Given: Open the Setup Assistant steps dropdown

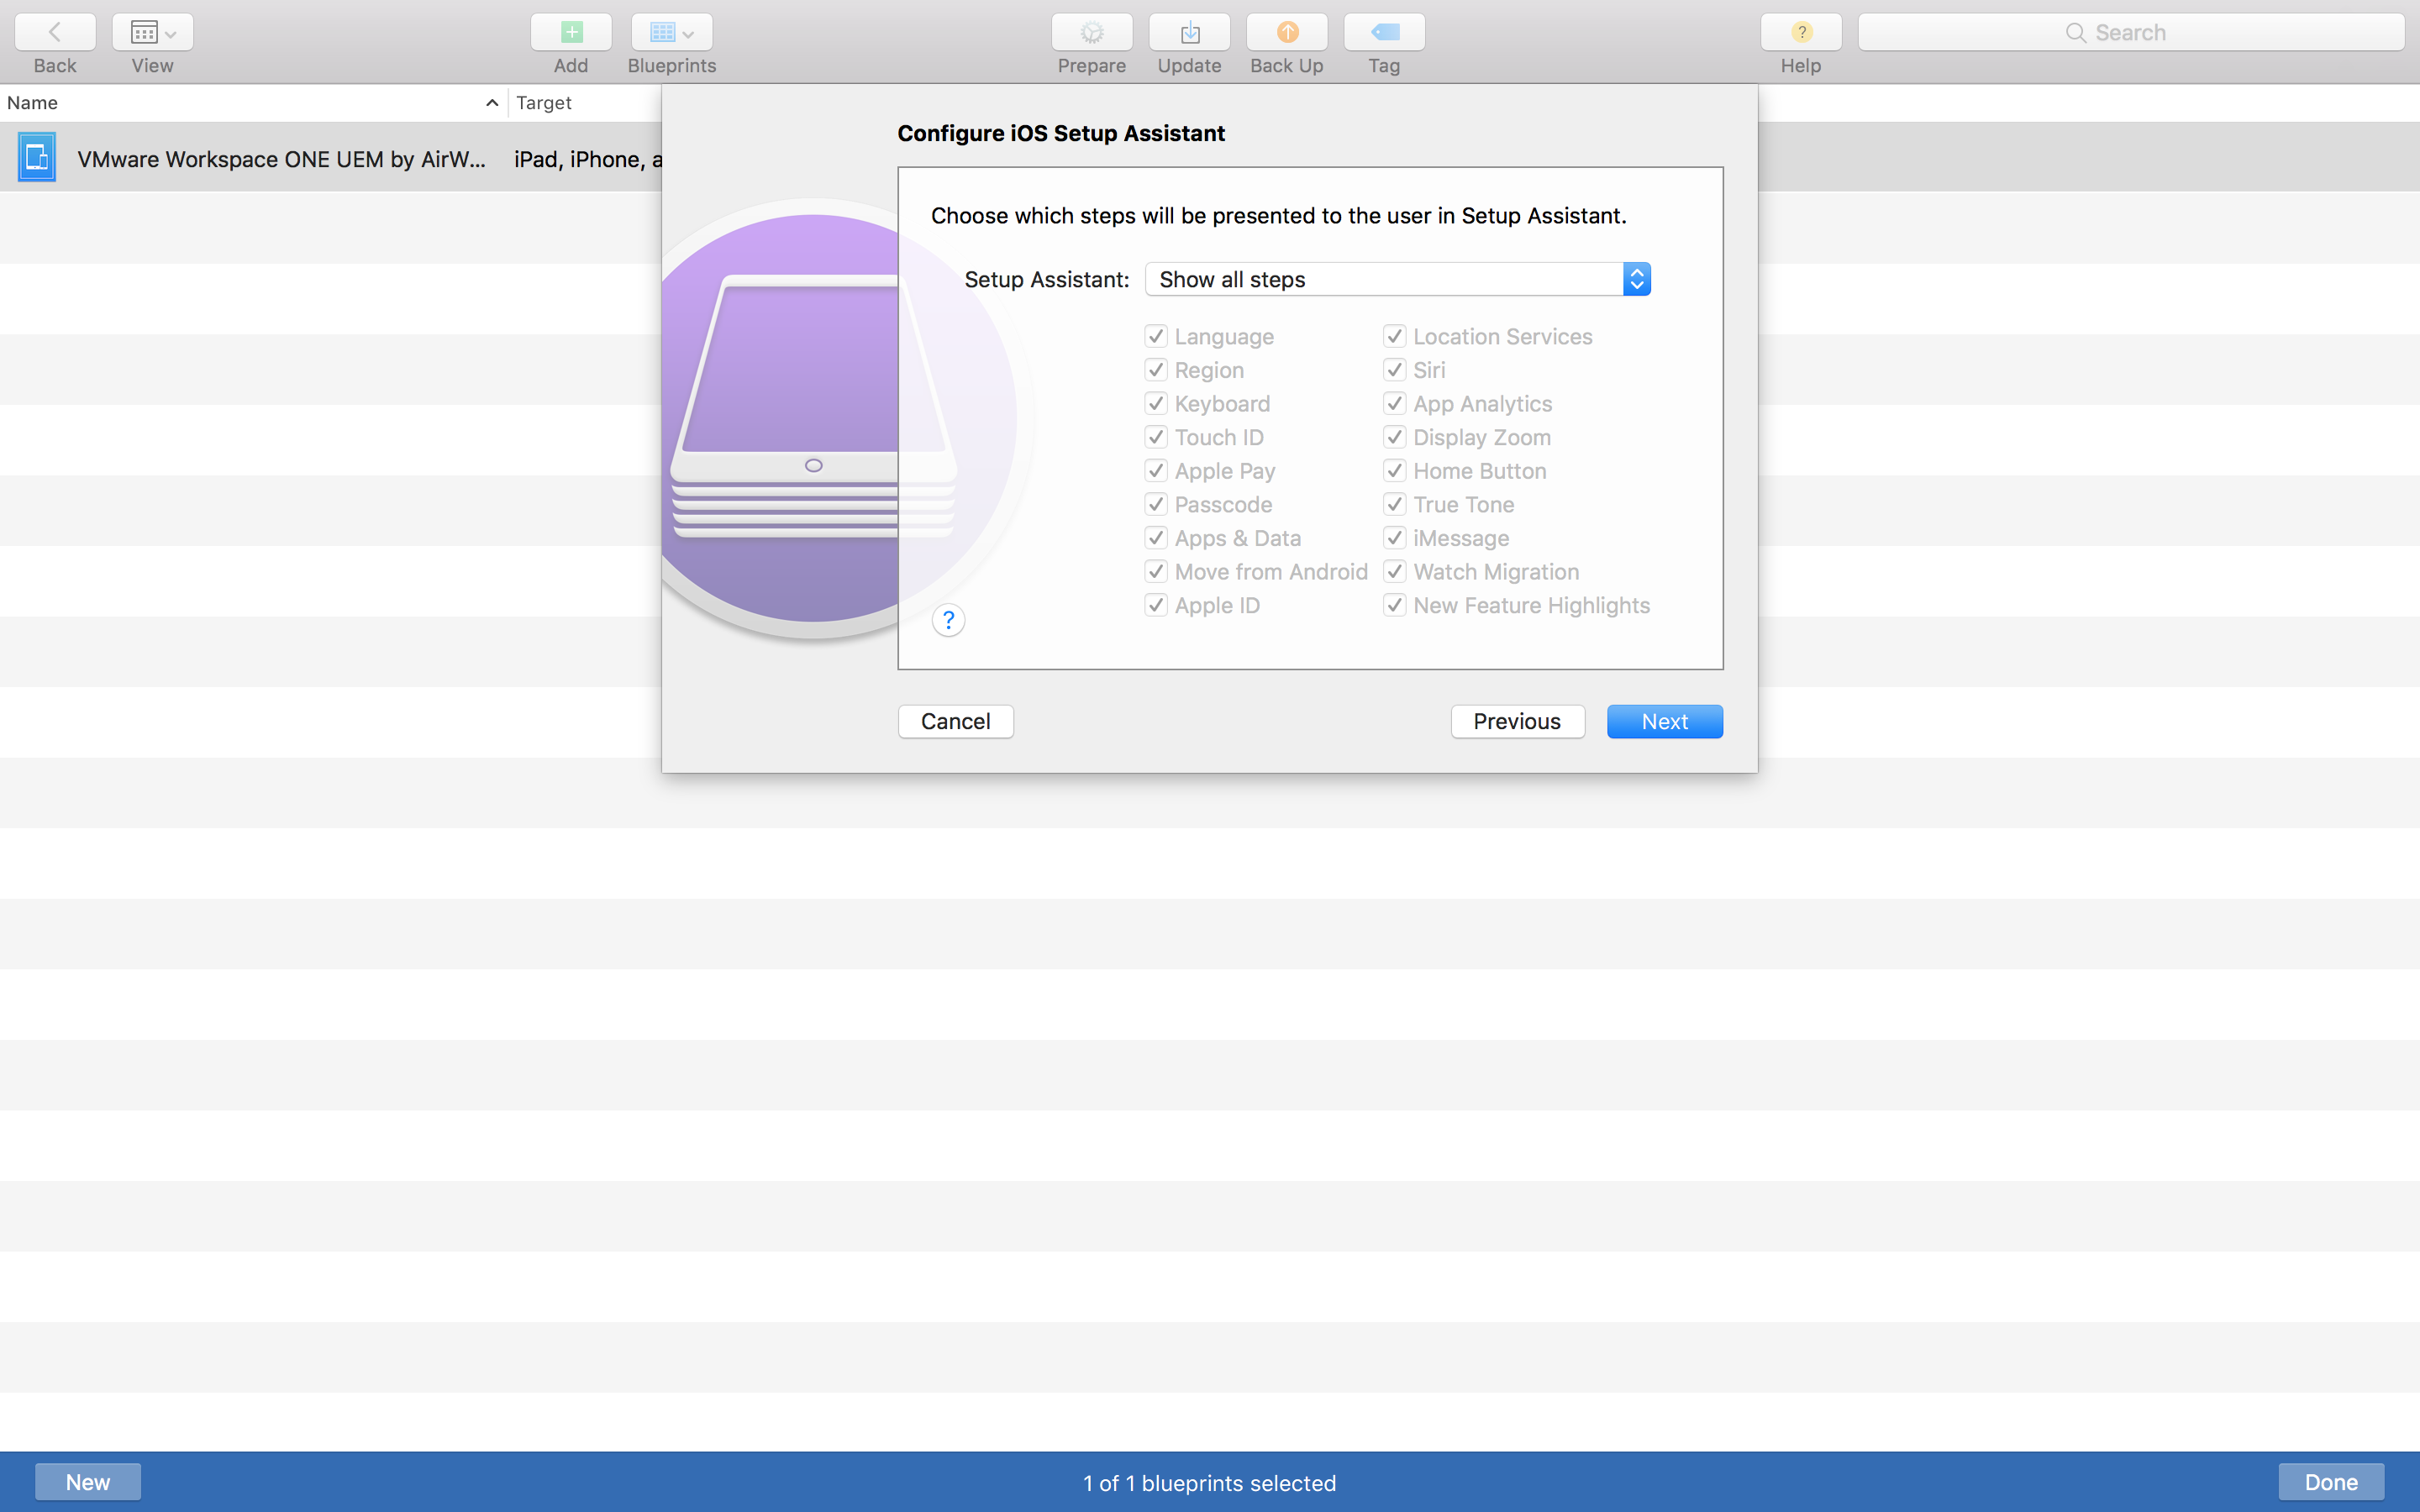Looking at the screenshot, I should (1396, 279).
